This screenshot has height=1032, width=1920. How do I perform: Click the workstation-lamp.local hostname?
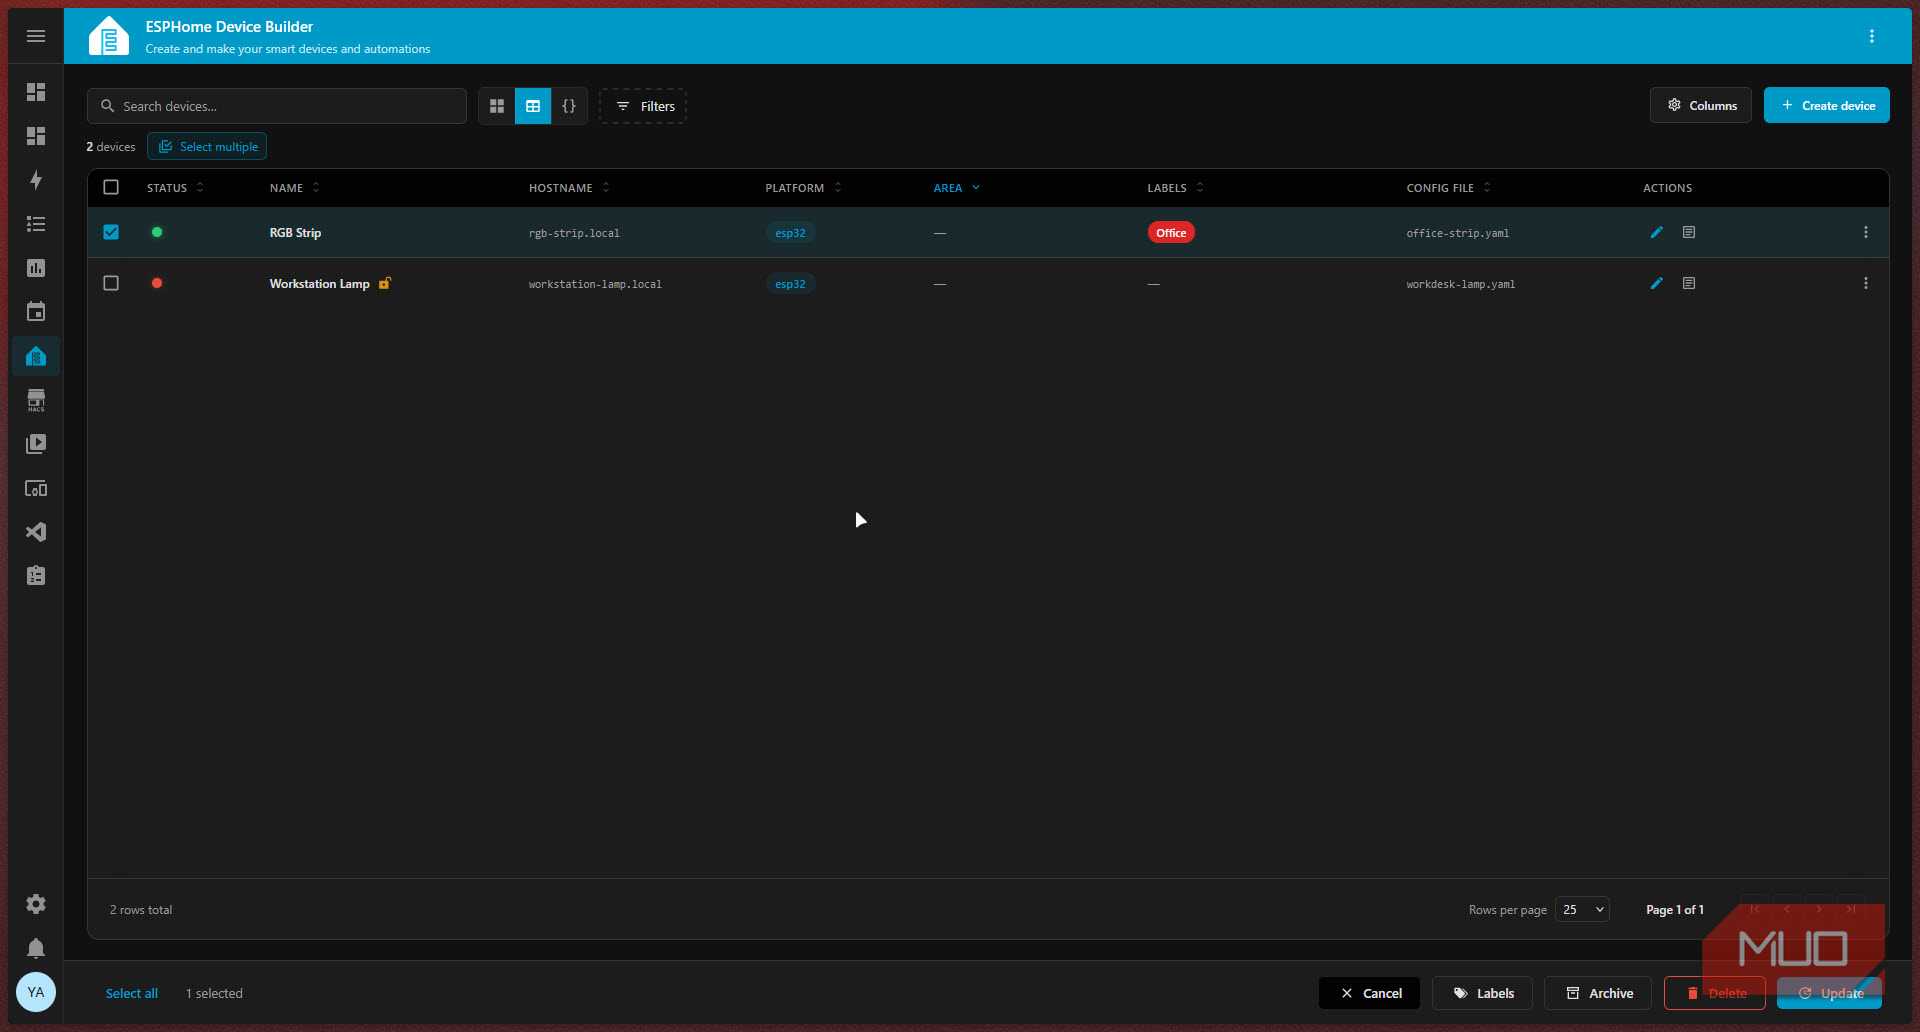tap(595, 284)
